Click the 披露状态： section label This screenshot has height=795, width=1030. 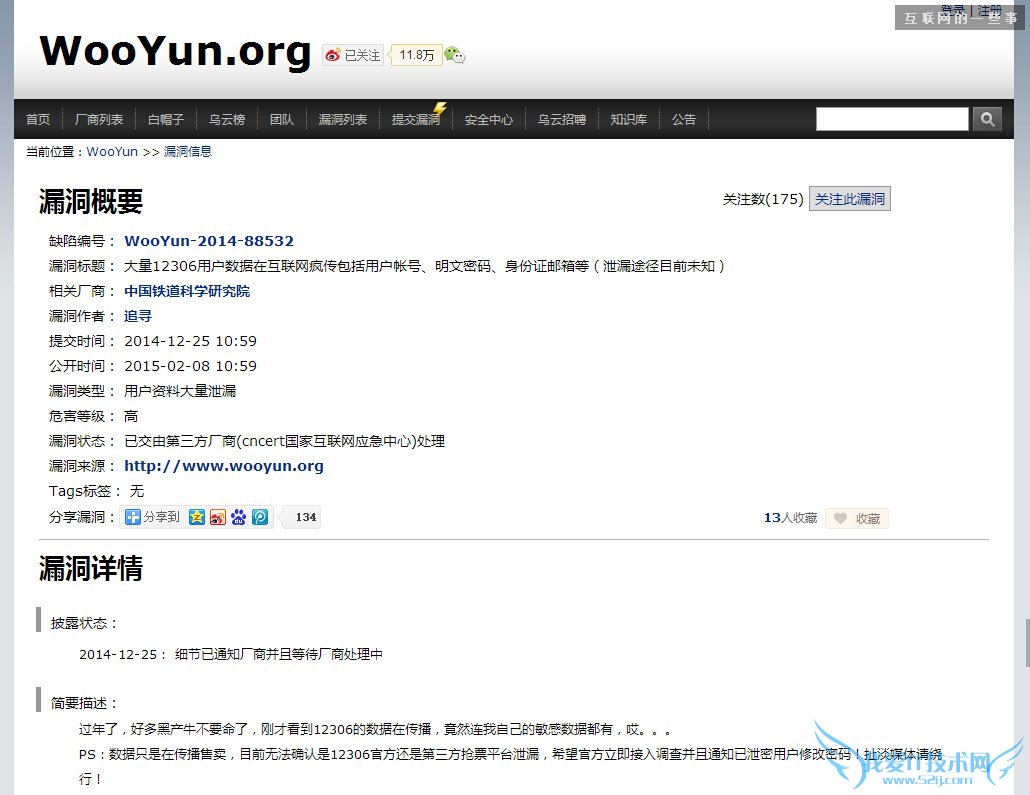click(84, 623)
